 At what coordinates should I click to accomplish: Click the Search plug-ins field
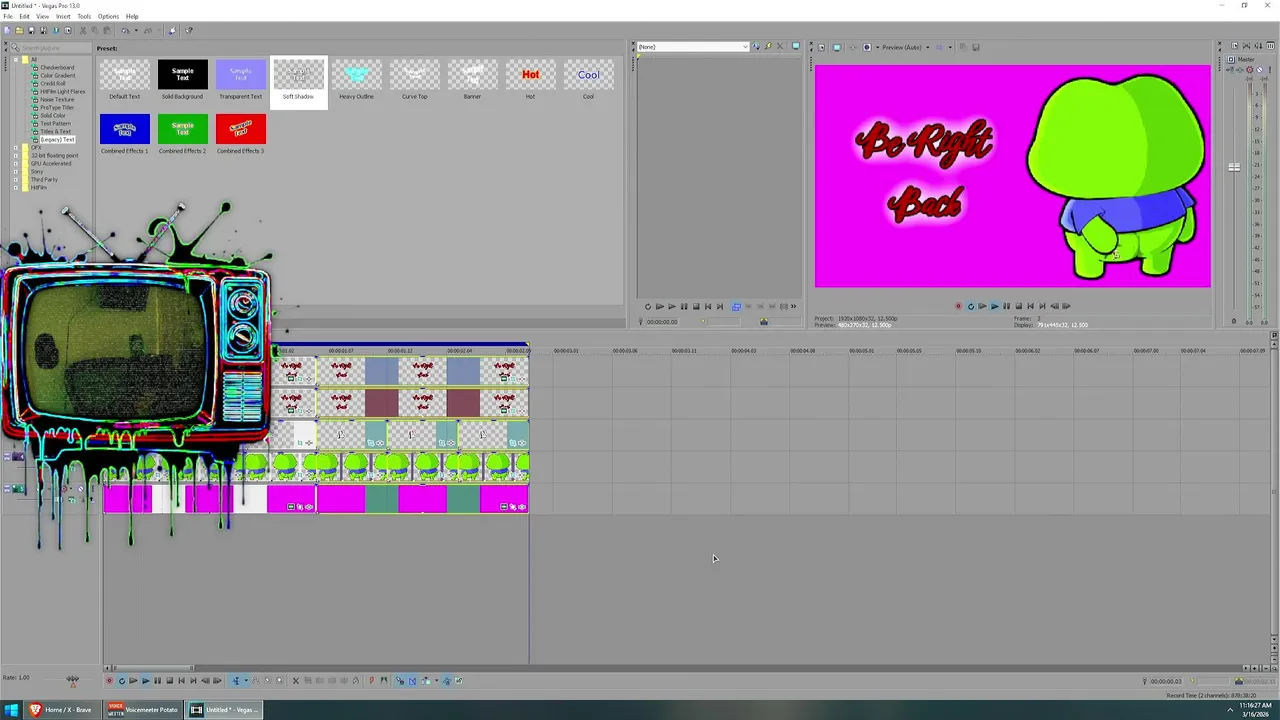(52, 48)
